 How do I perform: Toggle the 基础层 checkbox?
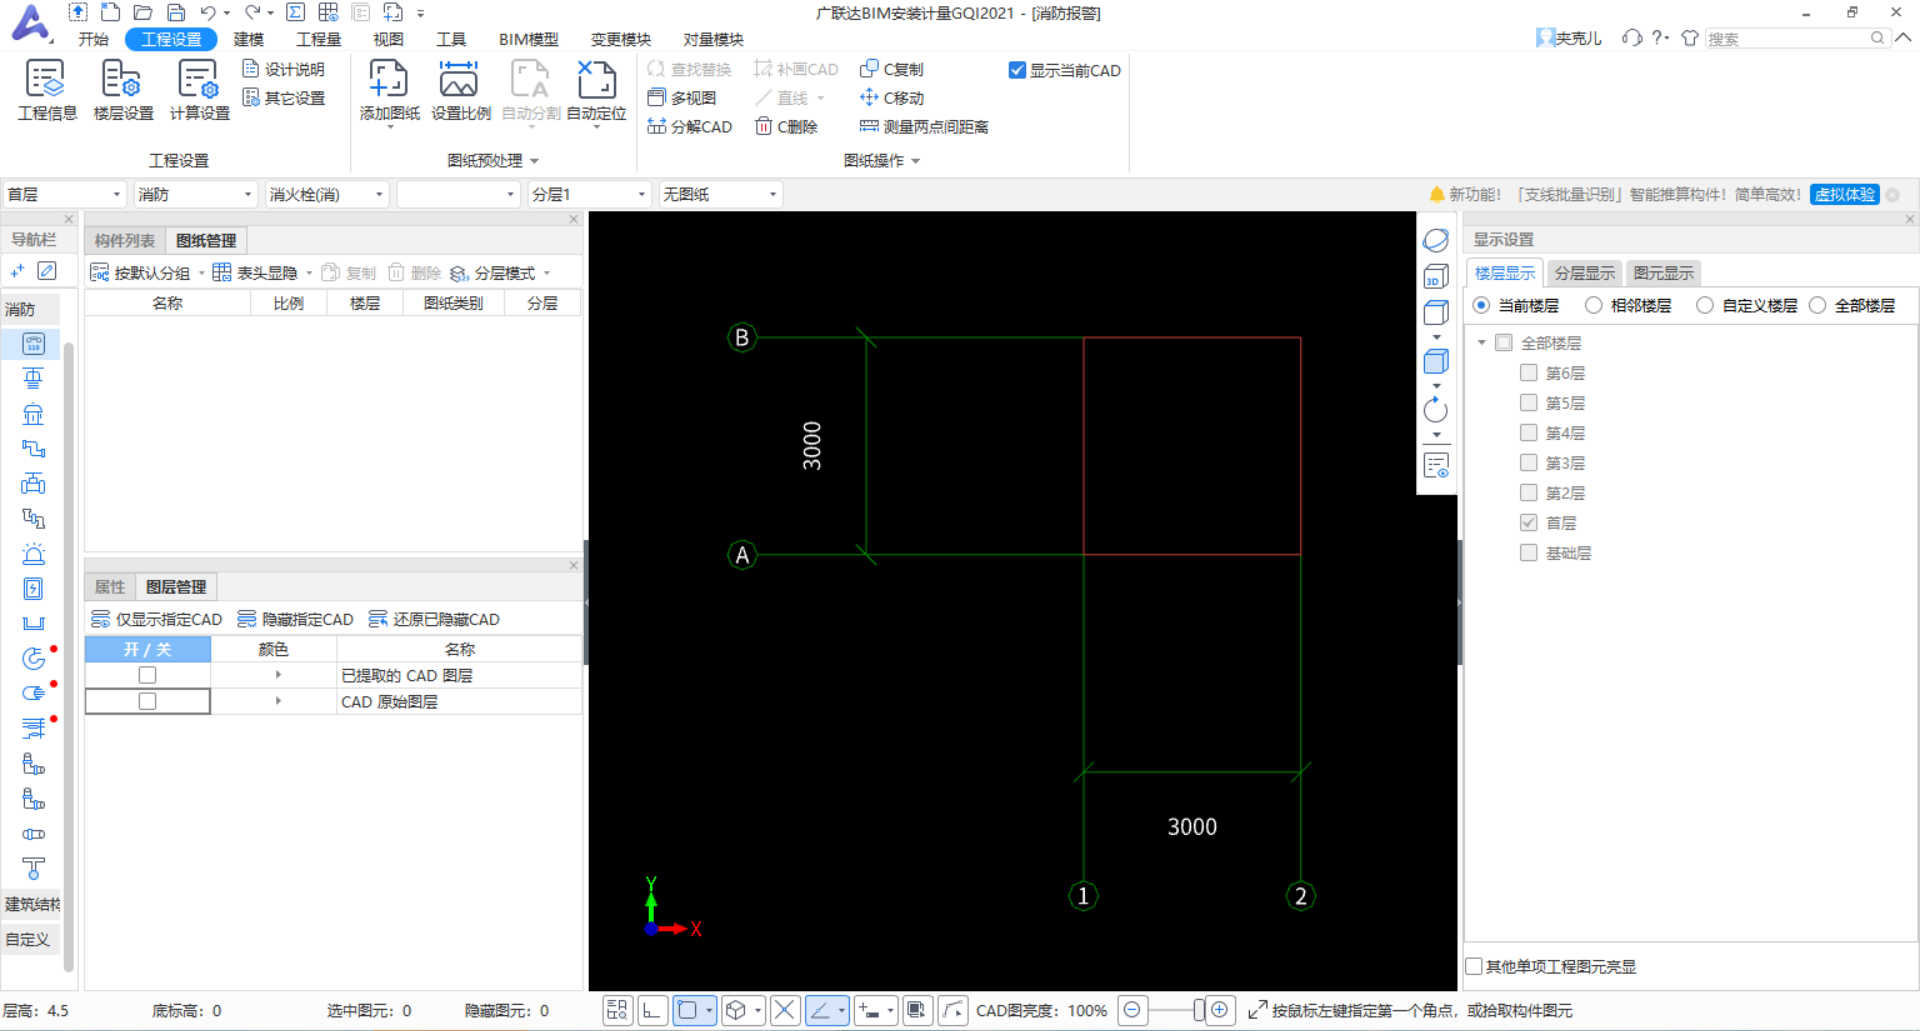click(x=1528, y=552)
